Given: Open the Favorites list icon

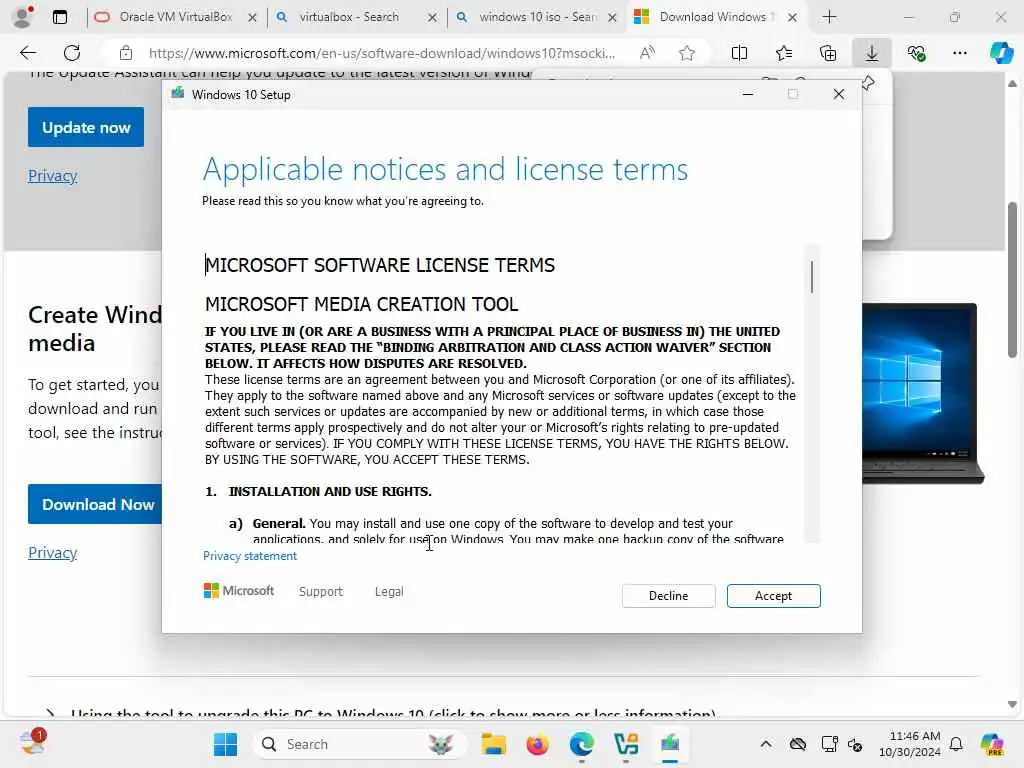Looking at the screenshot, I should pos(784,53).
